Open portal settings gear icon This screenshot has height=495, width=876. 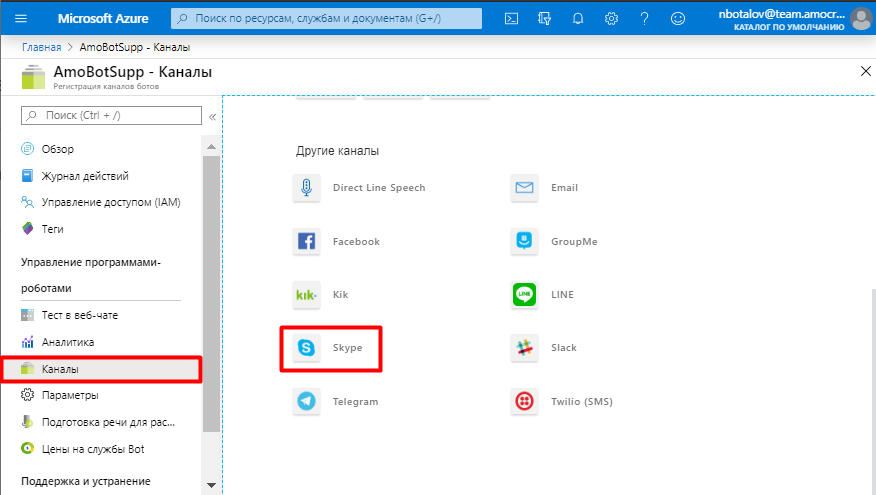(x=611, y=18)
